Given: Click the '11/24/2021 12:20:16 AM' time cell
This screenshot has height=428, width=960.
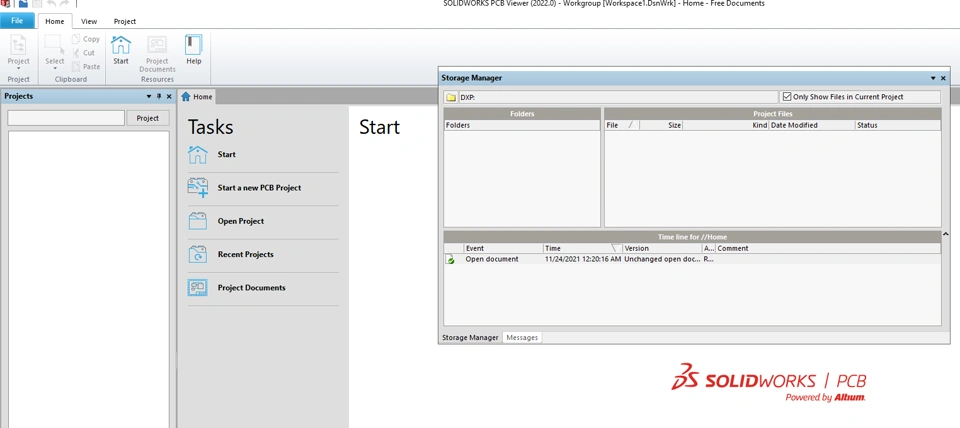Looking at the screenshot, I should 583,259.
